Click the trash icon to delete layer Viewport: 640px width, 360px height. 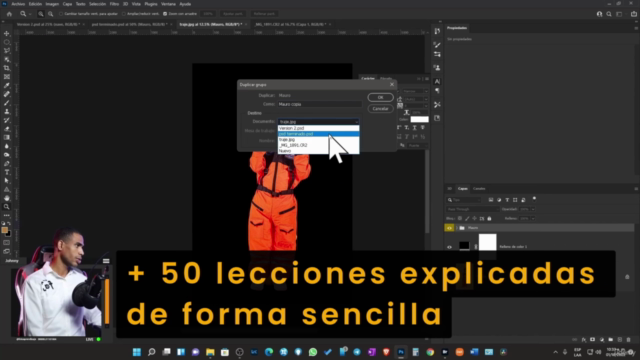click(x=628, y=340)
